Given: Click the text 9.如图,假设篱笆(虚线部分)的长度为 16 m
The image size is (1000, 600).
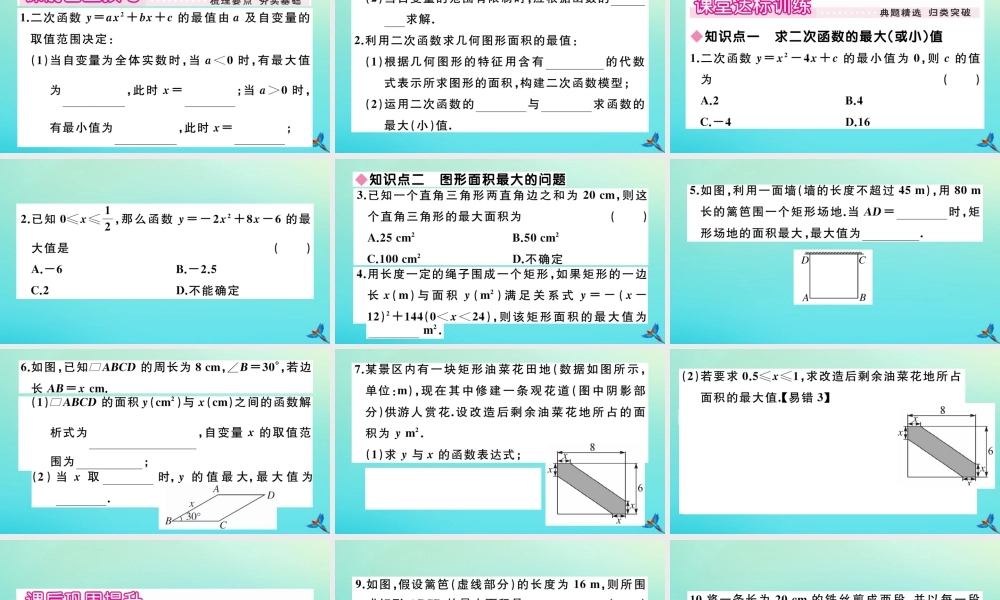Looking at the screenshot, I should pos(501,584).
